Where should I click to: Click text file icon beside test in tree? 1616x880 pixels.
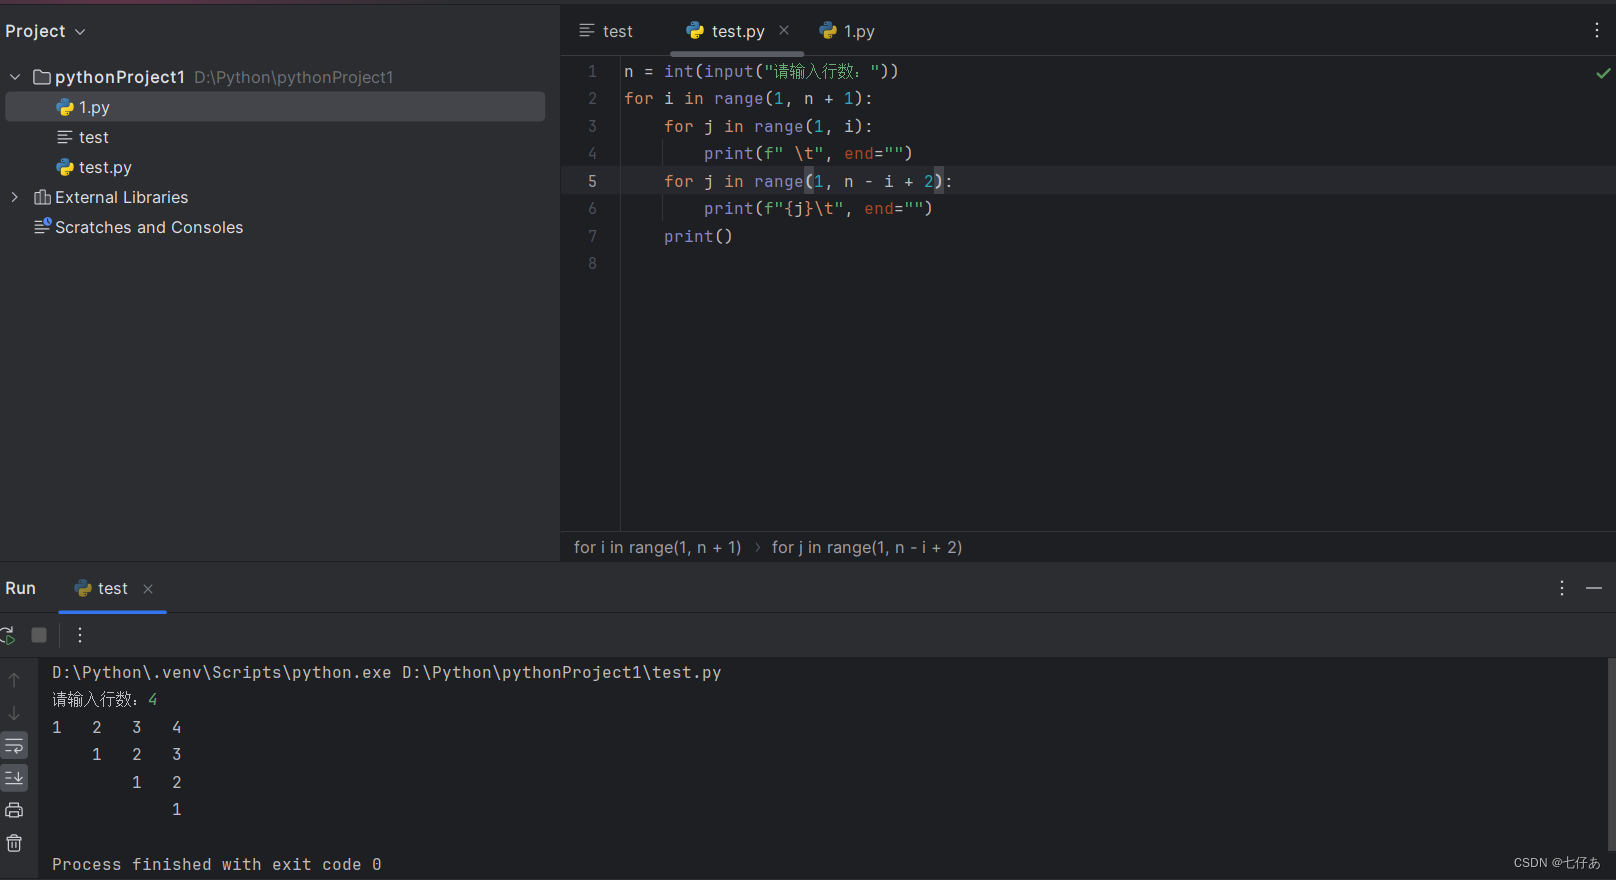pos(65,137)
